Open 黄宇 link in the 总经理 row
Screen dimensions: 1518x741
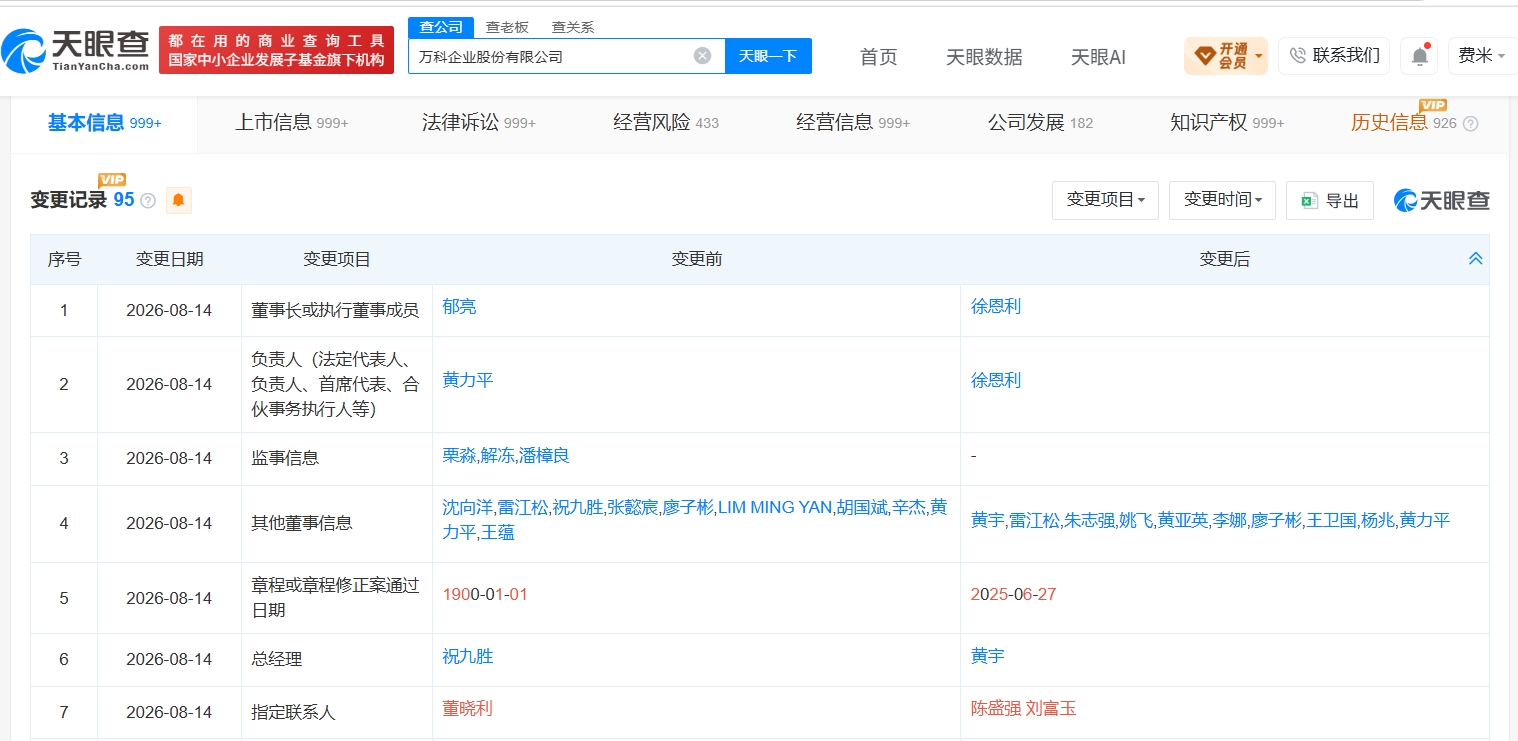click(988, 657)
